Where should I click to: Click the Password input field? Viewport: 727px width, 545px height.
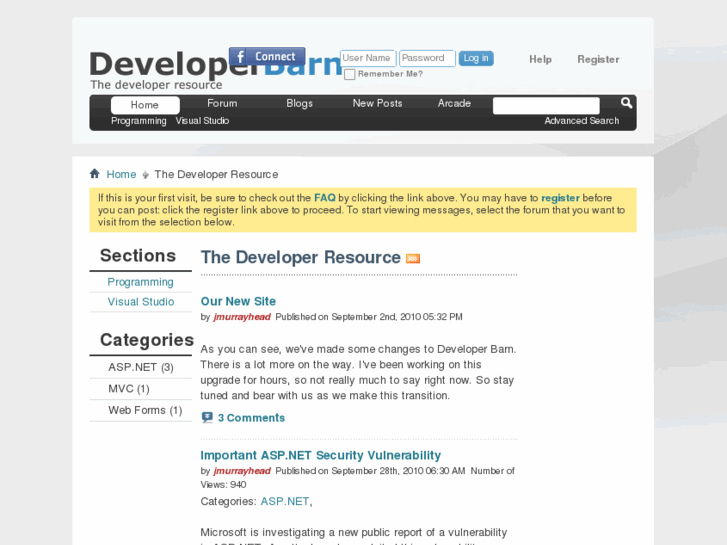427,58
